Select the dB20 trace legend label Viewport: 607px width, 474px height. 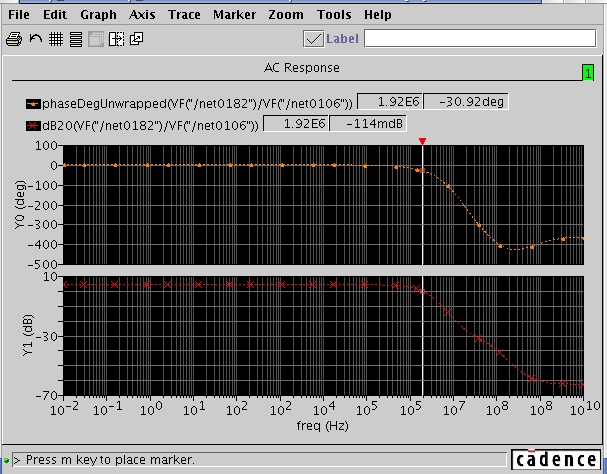point(150,125)
